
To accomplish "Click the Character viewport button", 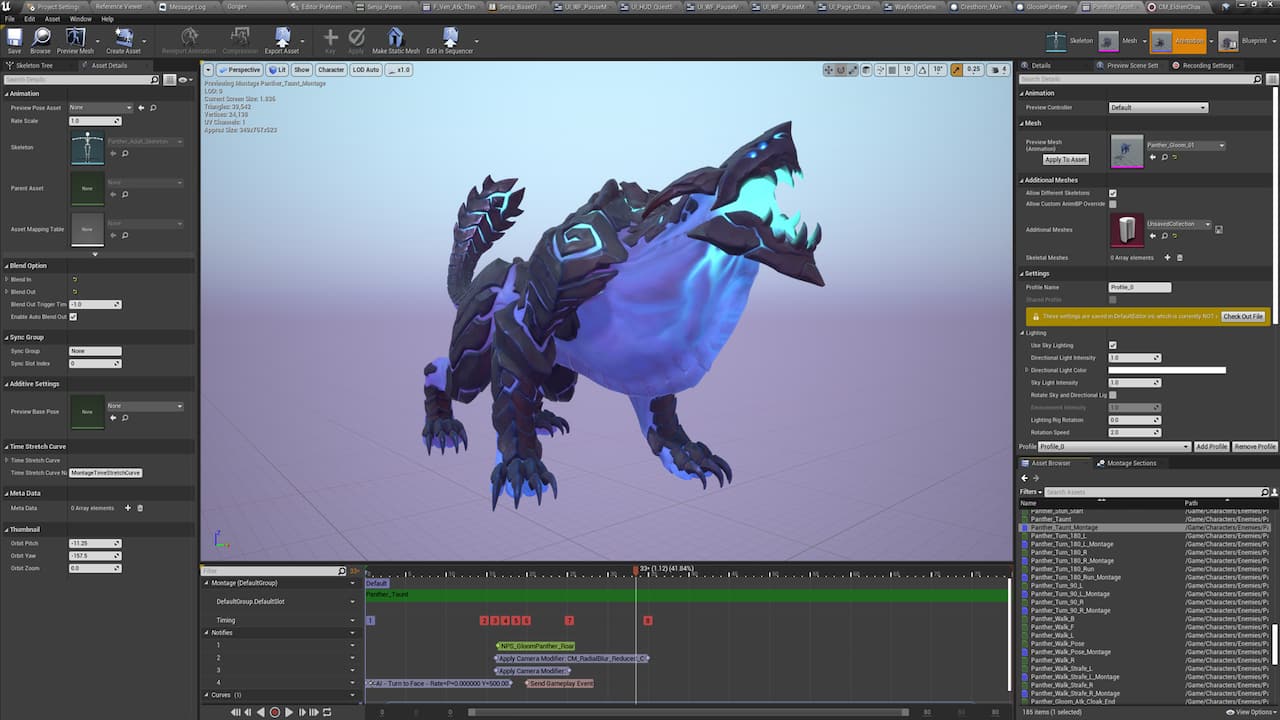I will pos(331,70).
